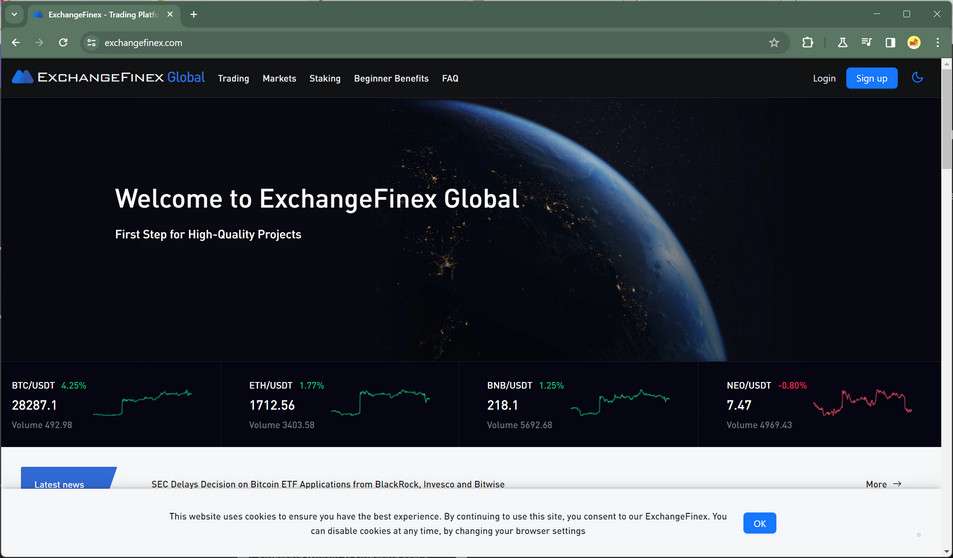View site information in the address bar
The image size is (953, 558).
point(91,43)
